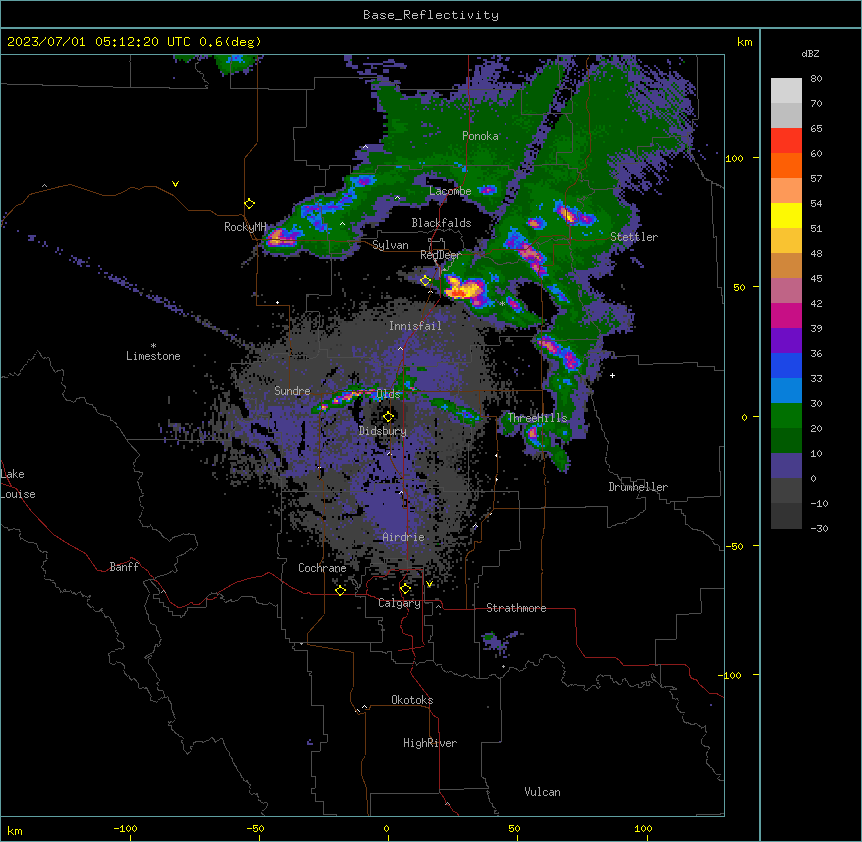Click the yellow V marker northeast of Calgary
Screen dimensions: 862x842
coord(429,584)
